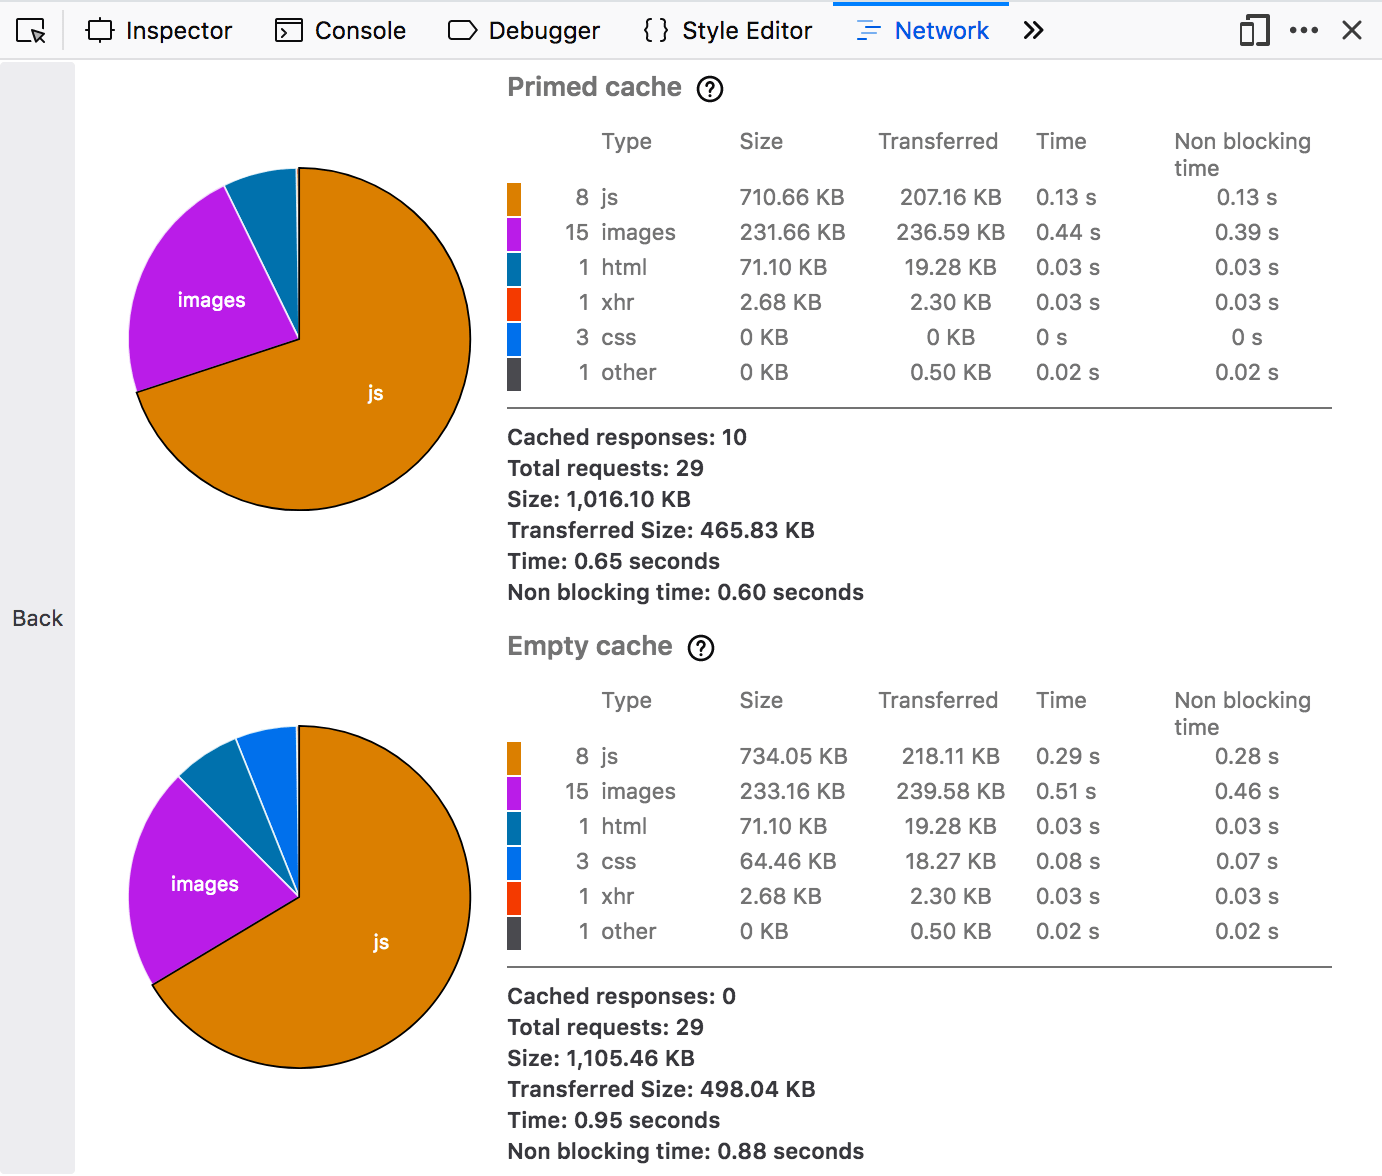
Task: Click the Style Editor braces icon
Action: 656,30
